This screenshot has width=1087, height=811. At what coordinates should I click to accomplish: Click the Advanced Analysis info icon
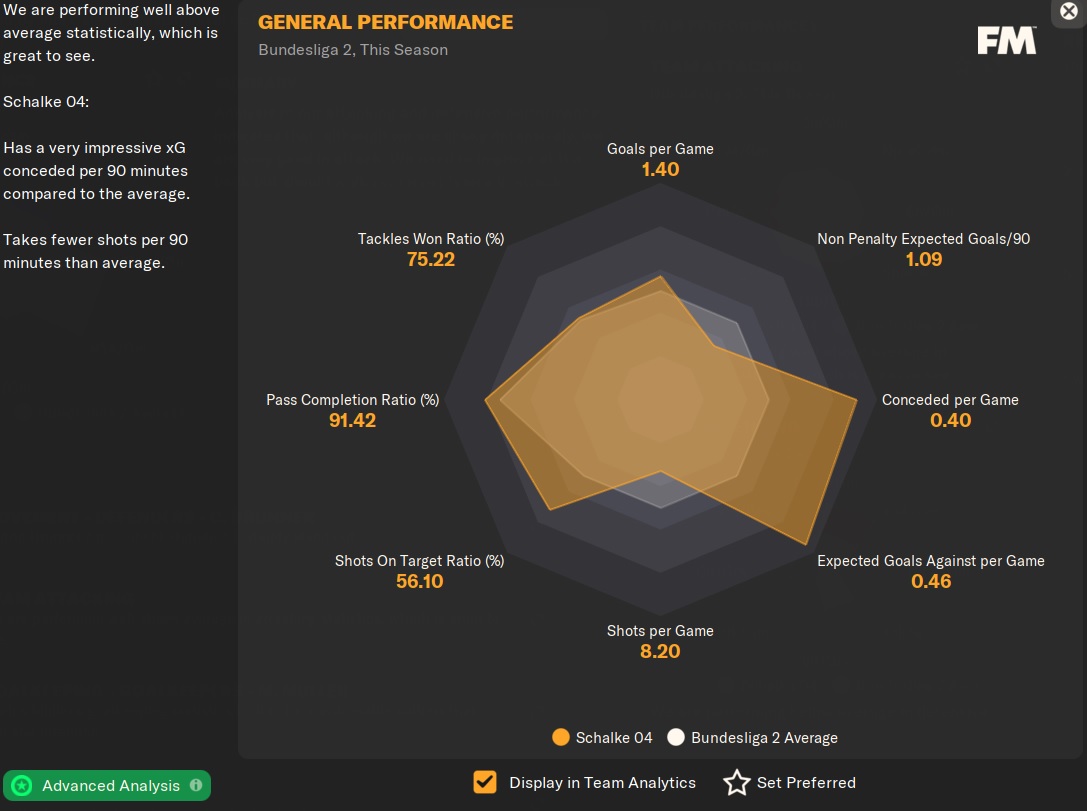pyautogui.click(x=196, y=785)
